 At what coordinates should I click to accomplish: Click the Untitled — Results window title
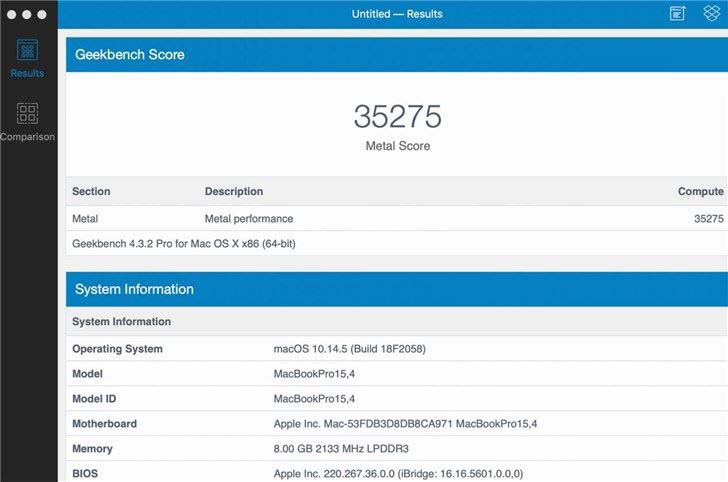(x=397, y=14)
